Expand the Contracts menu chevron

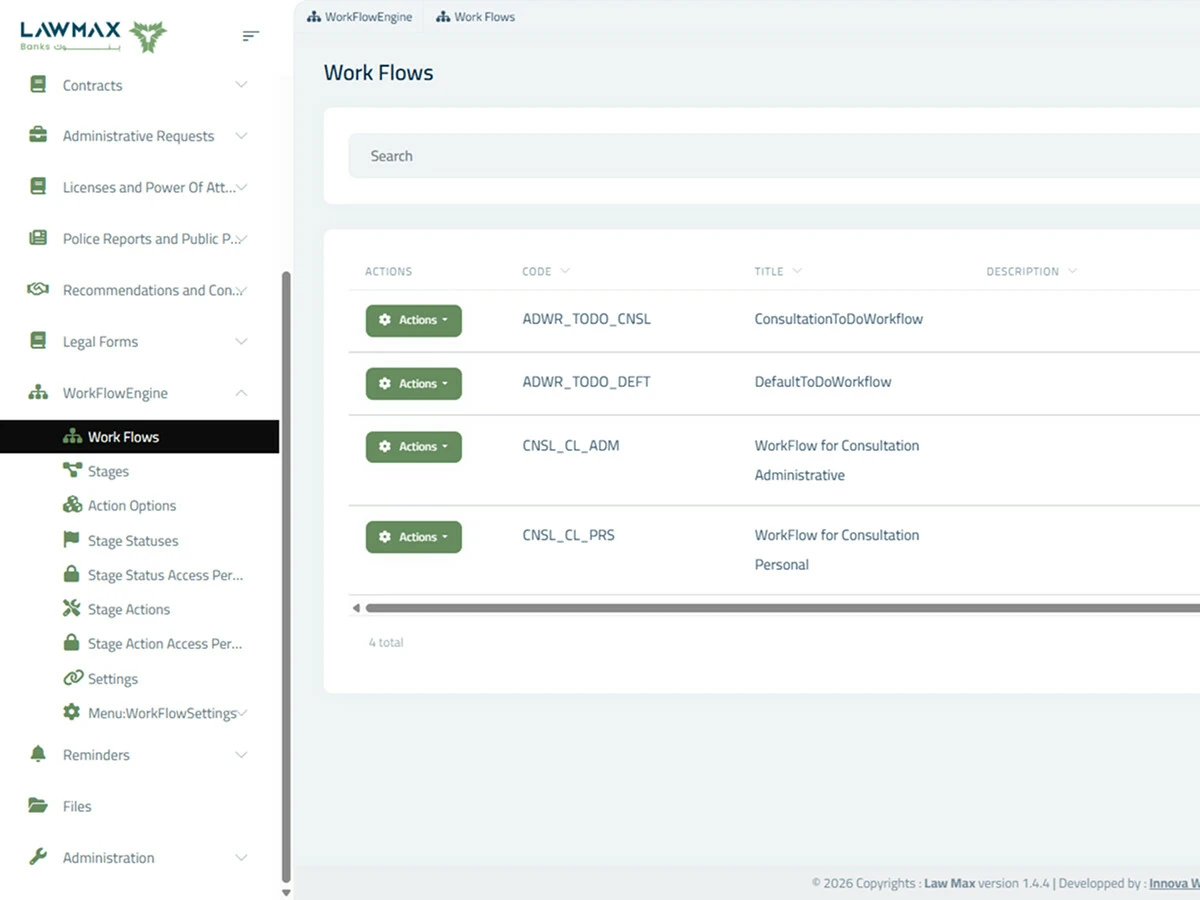point(241,85)
